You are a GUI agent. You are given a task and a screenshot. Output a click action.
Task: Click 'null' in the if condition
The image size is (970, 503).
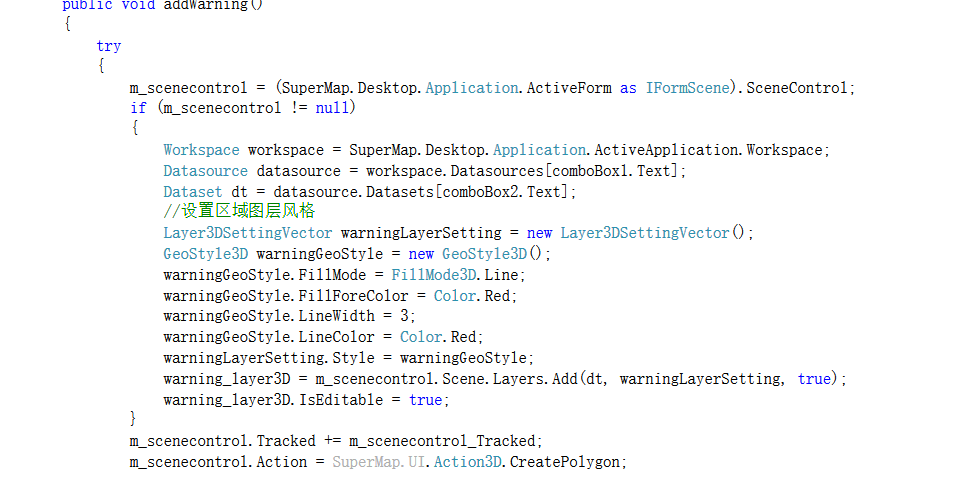pyautogui.click(x=332, y=108)
